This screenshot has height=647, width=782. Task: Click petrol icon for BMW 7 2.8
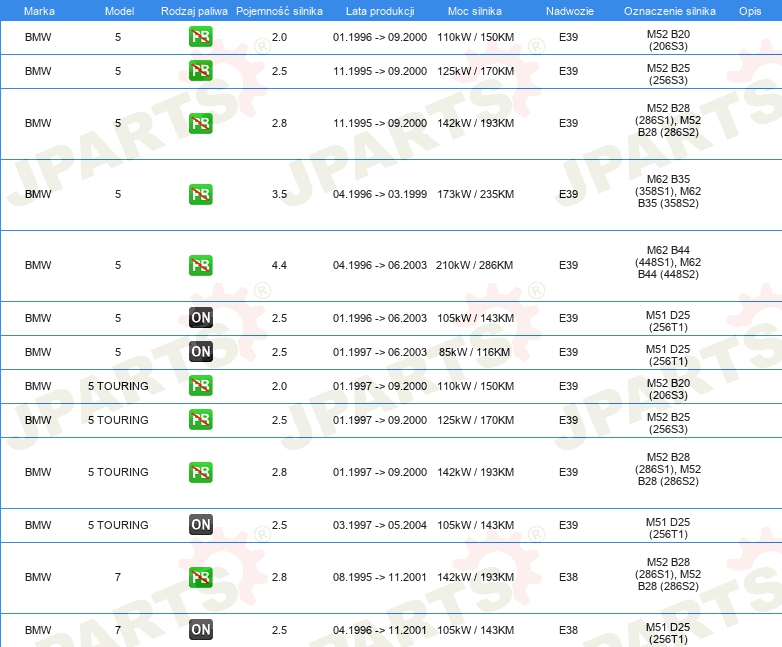coord(200,577)
